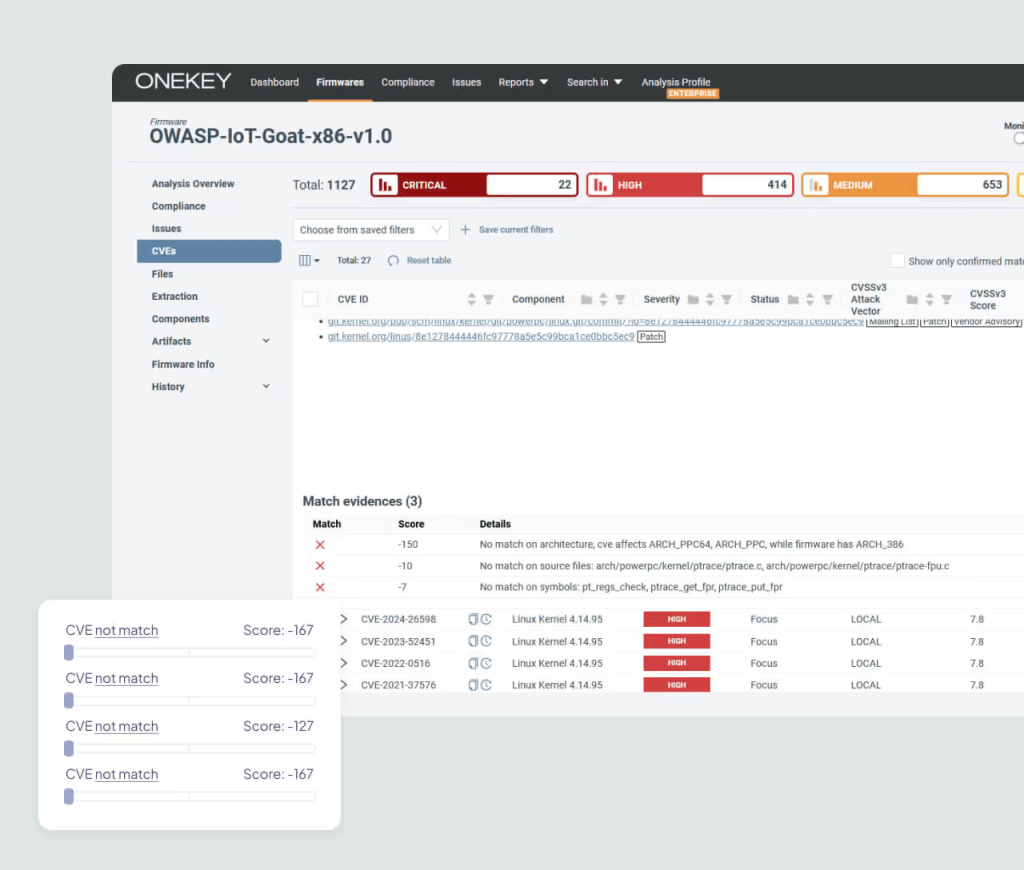This screenshot has width=1024, height=870.
Task: Open git.kernel.org/linus patch link
Action: click(x=480, y=337)
